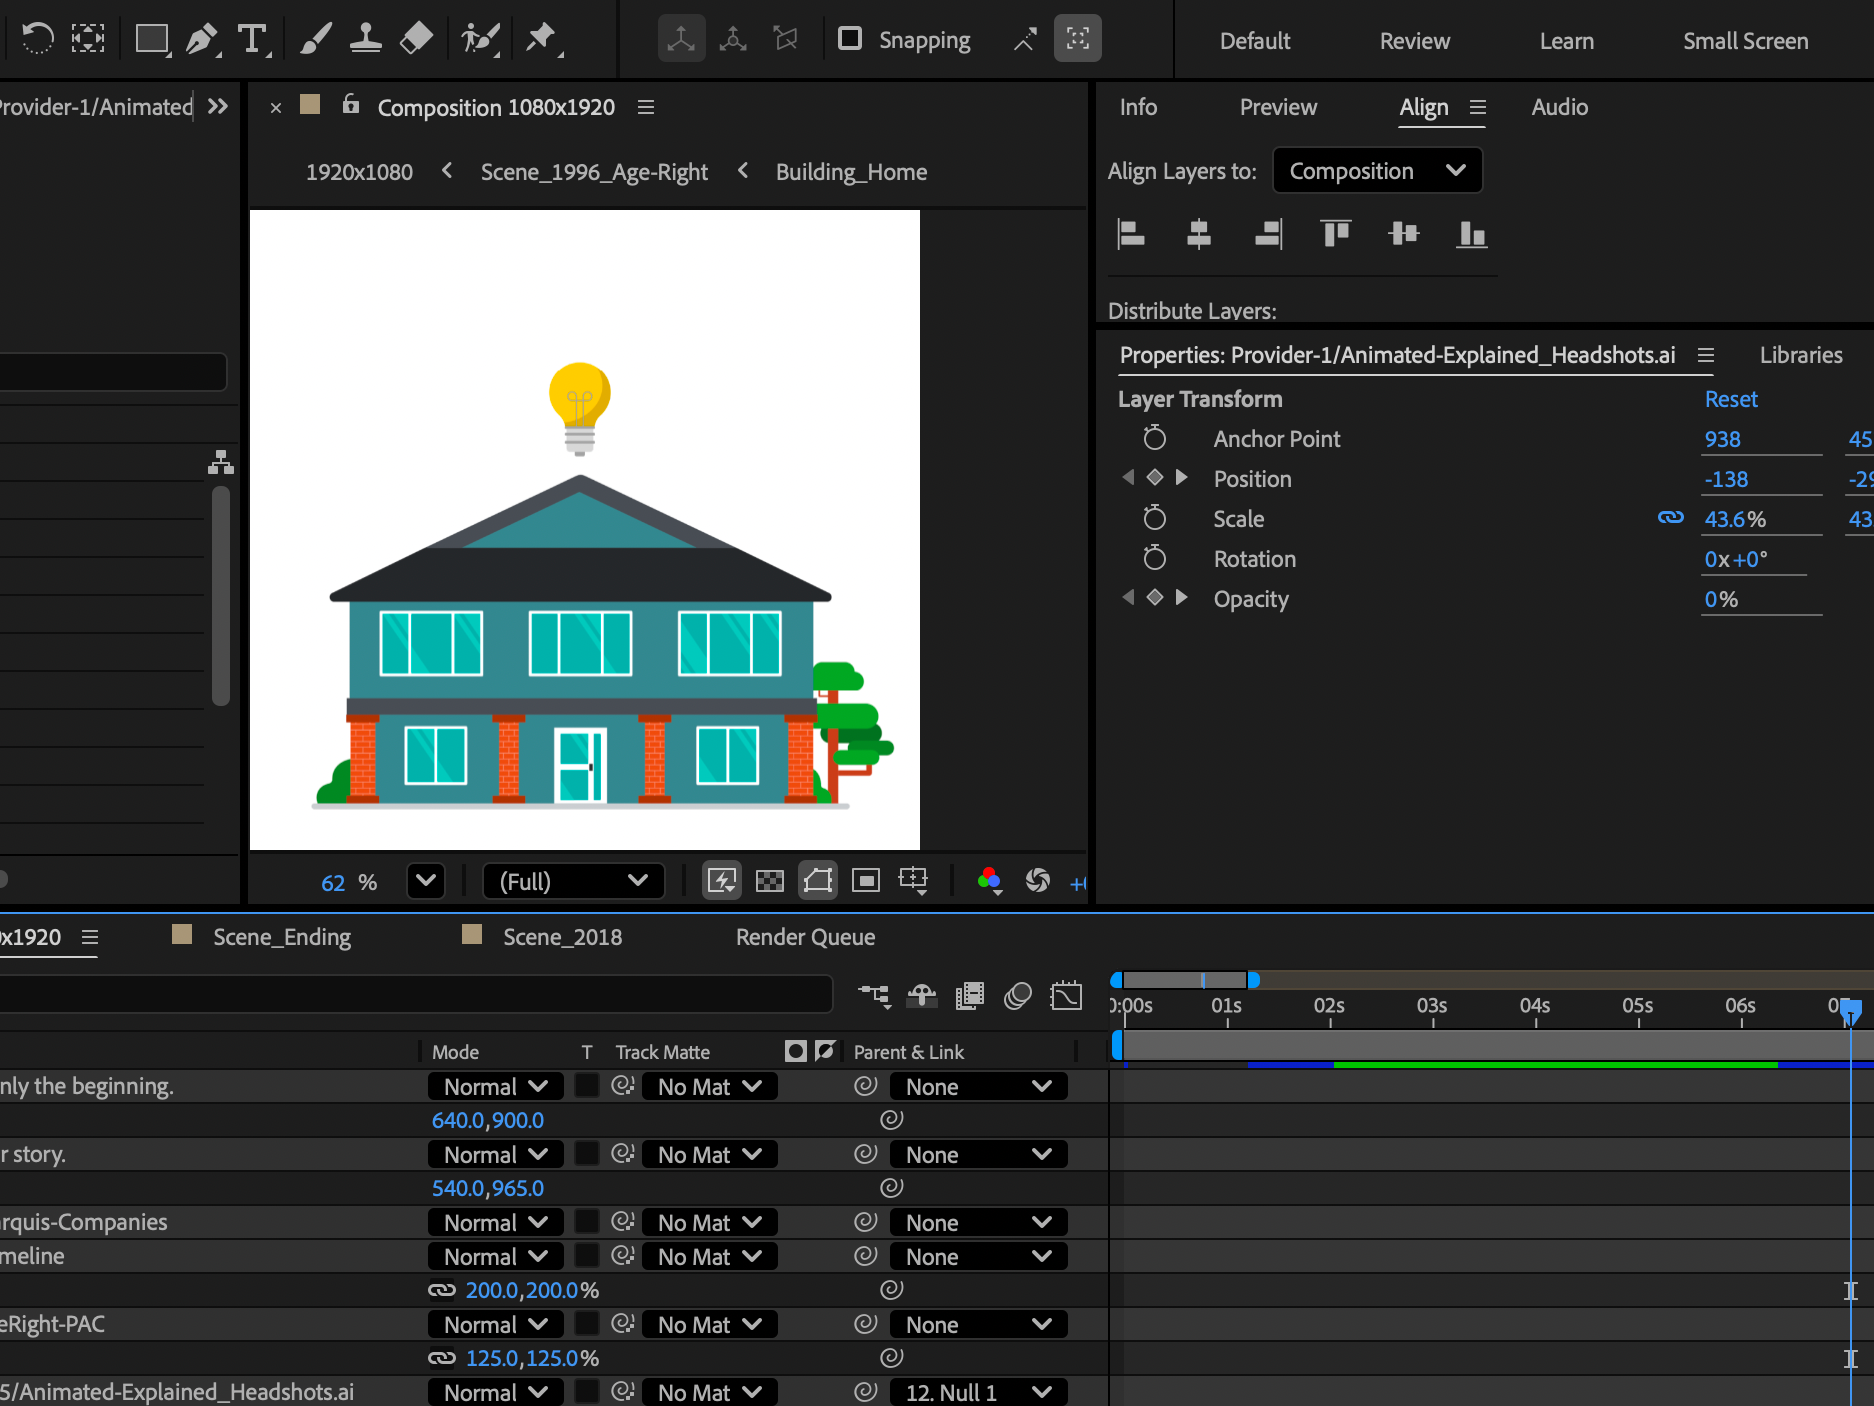The image size is (1874, 1406).
Task: Click Align Top icon
Action: tap(1336, 233)
